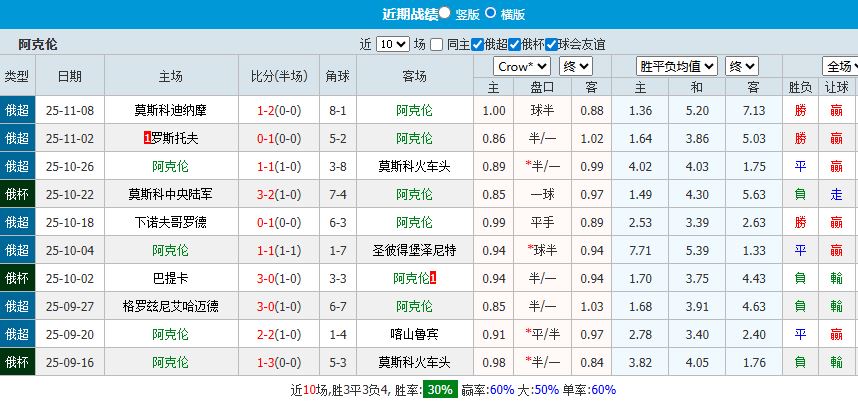Click the red card badge beside 罗斯托夫
858x403 pixels.
pyautogui.click(x=148, y=138)
